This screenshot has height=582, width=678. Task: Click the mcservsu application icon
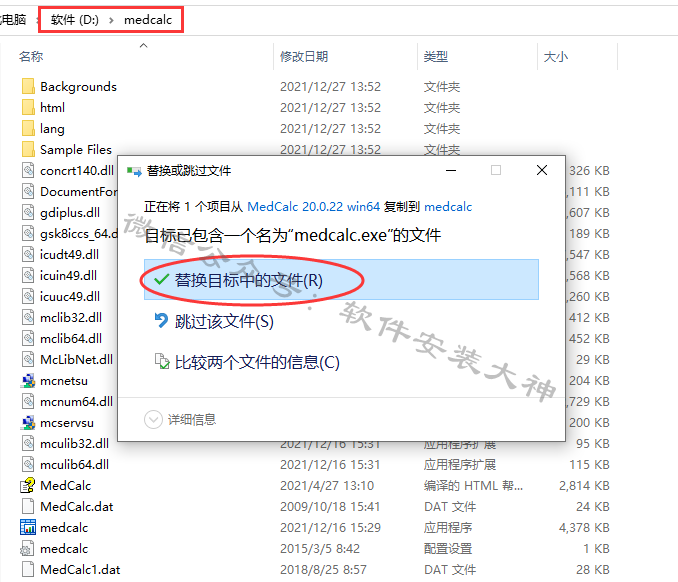pos(28,422)
